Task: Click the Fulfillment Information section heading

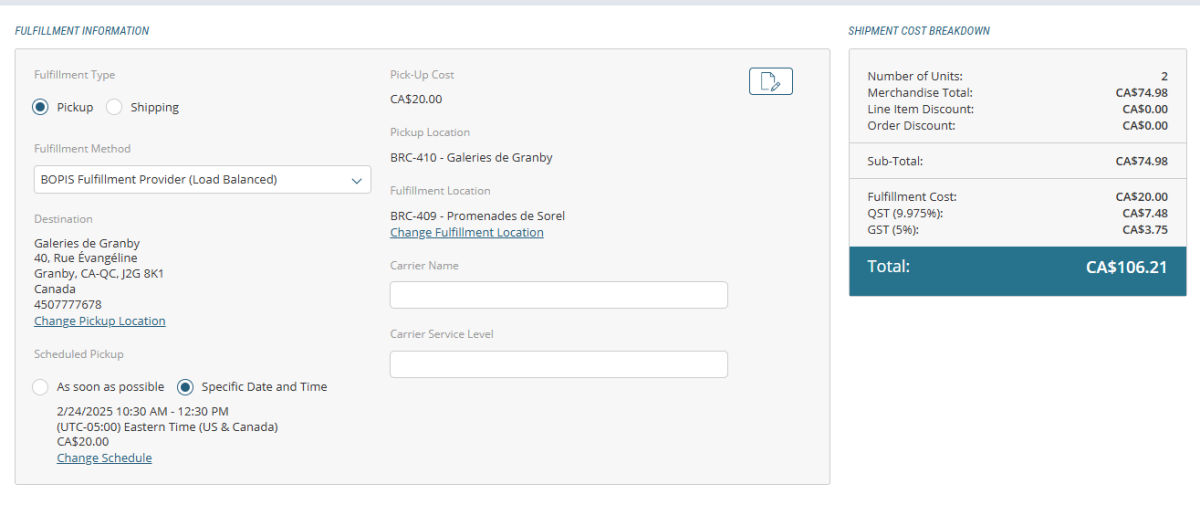Action: click(82, 31)
